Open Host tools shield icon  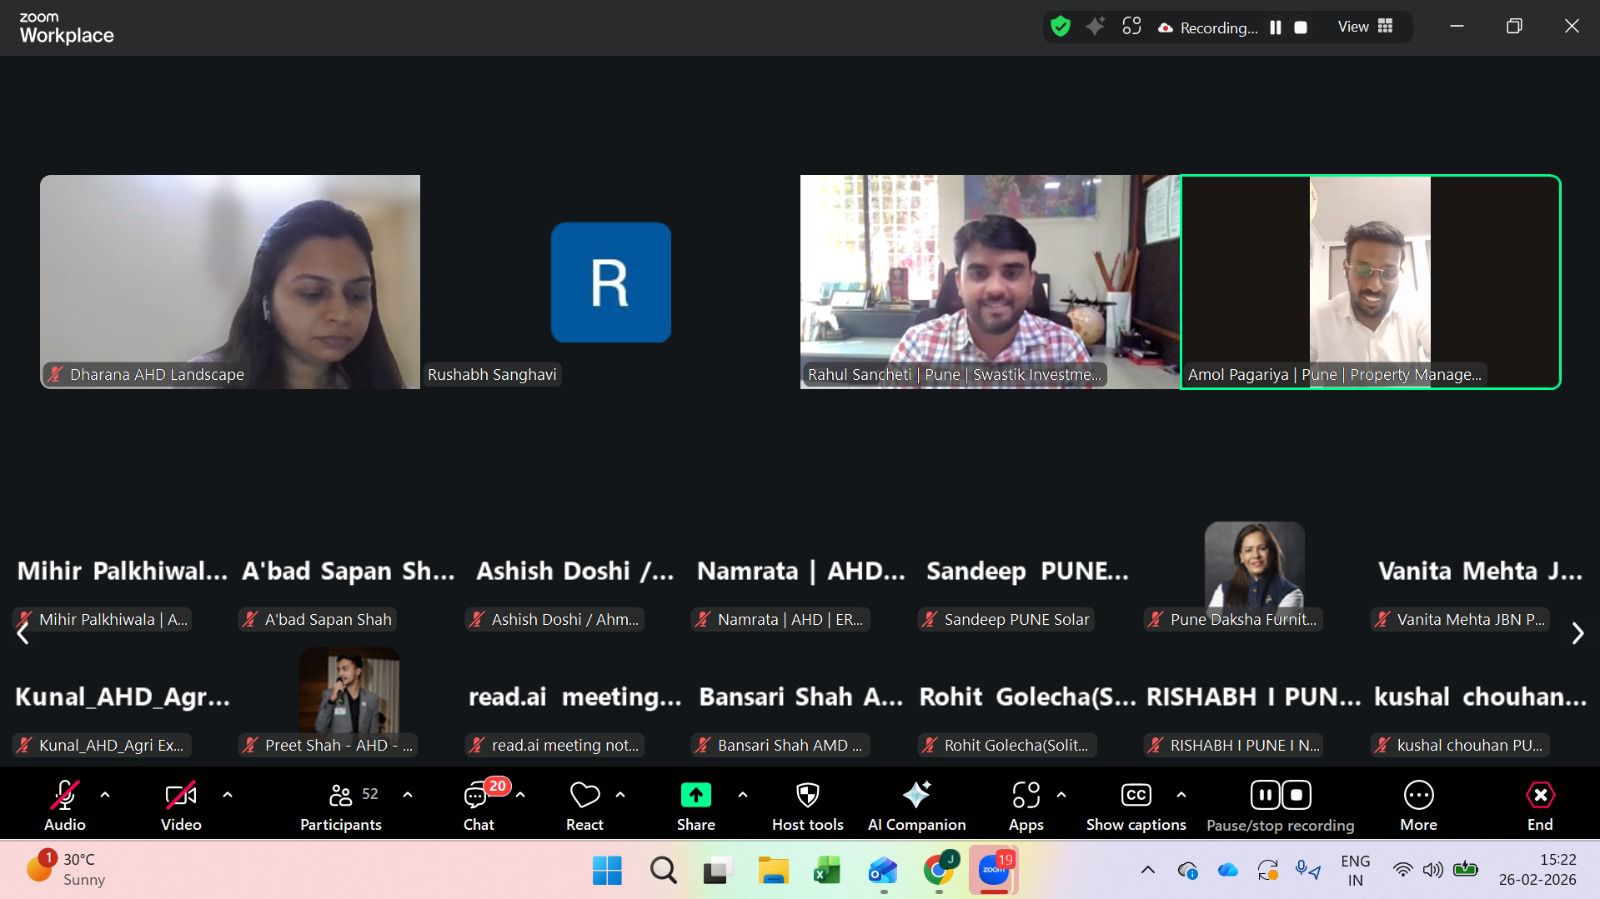point(807,805)
